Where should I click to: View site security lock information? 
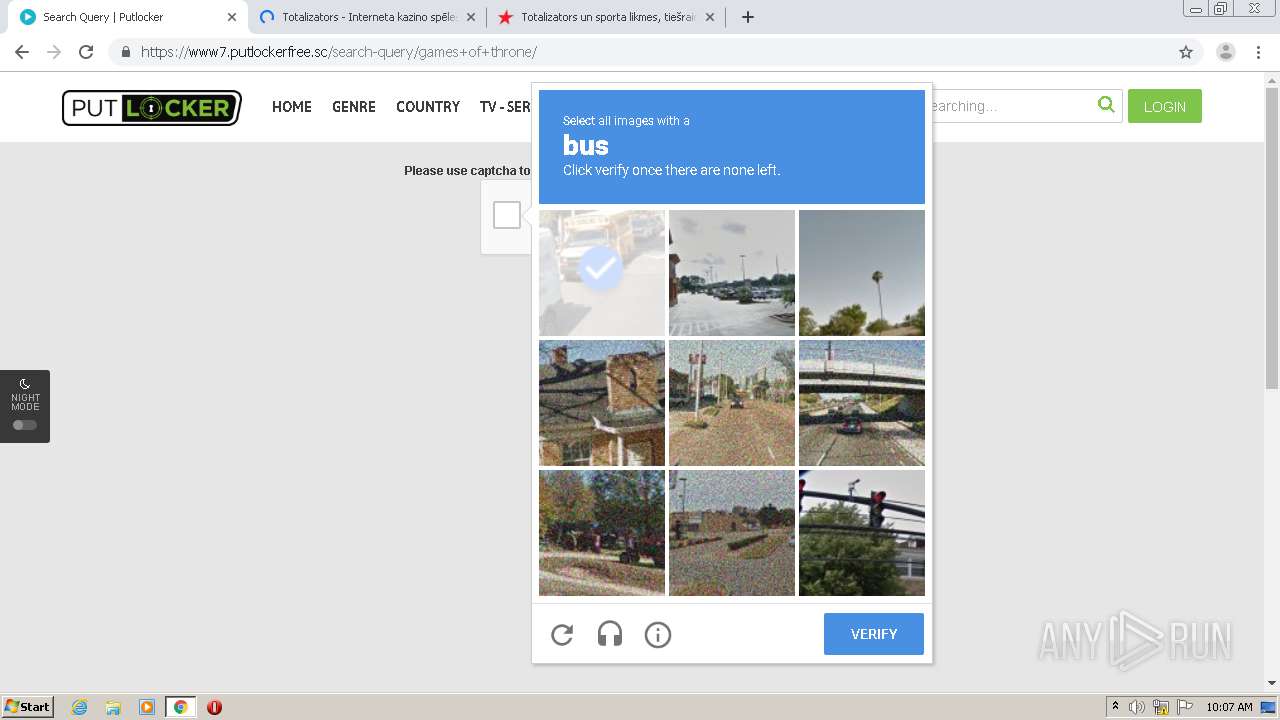125,52
